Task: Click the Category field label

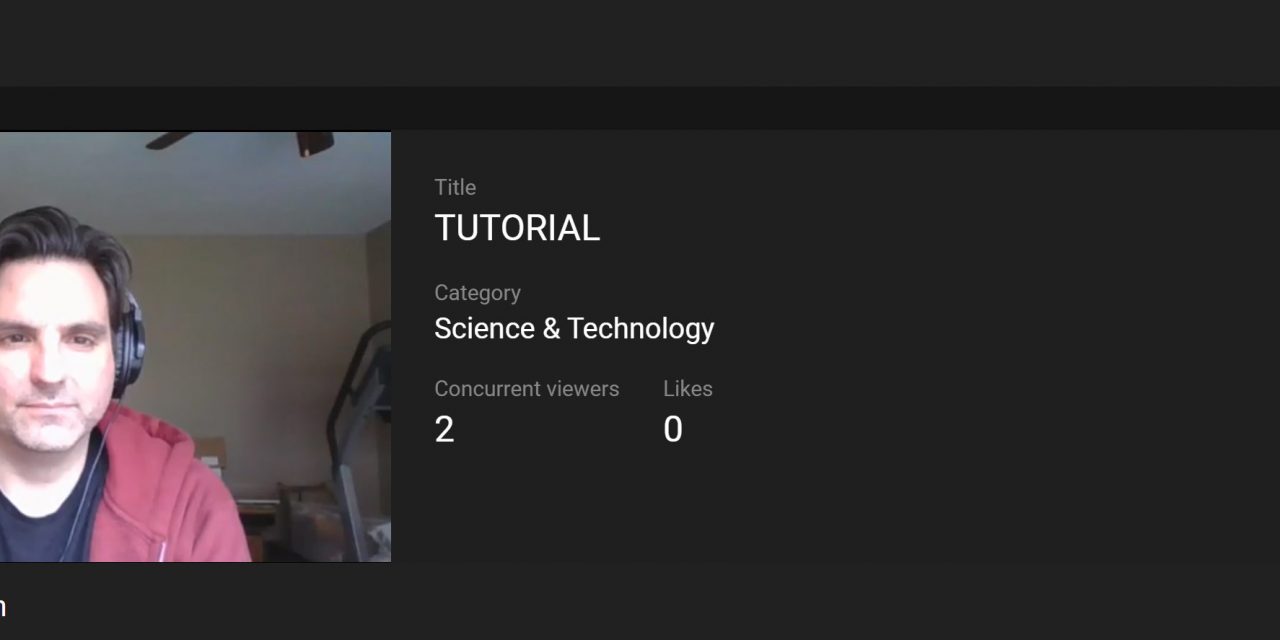Action: (x=477, y=293)
